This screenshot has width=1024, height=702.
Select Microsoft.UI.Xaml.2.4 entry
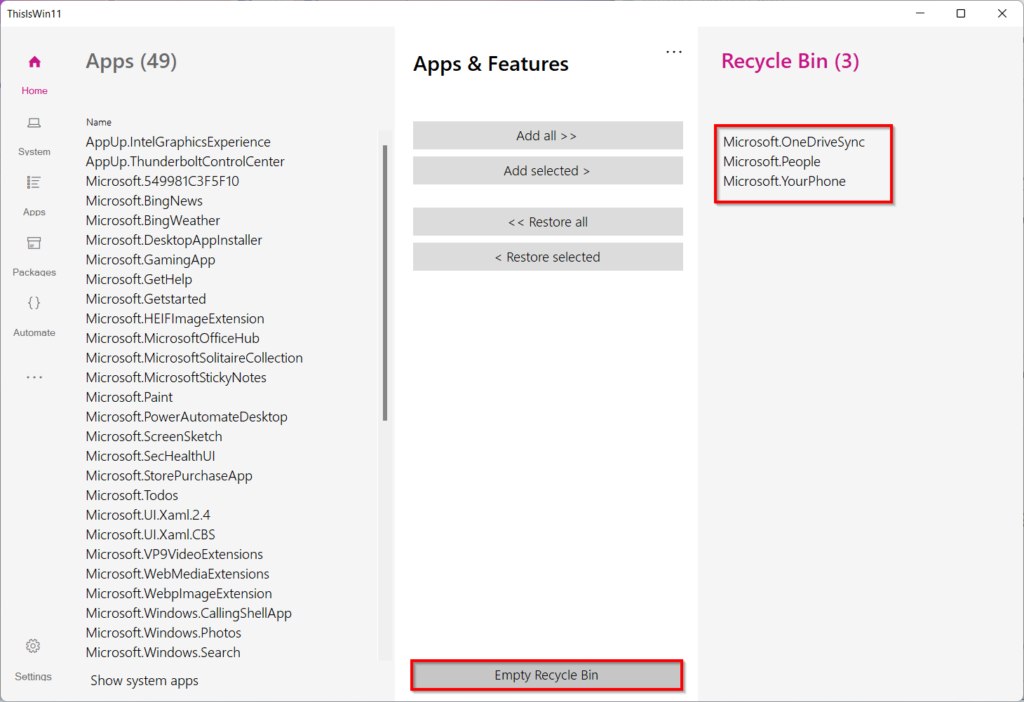click(x=148, y=515)
